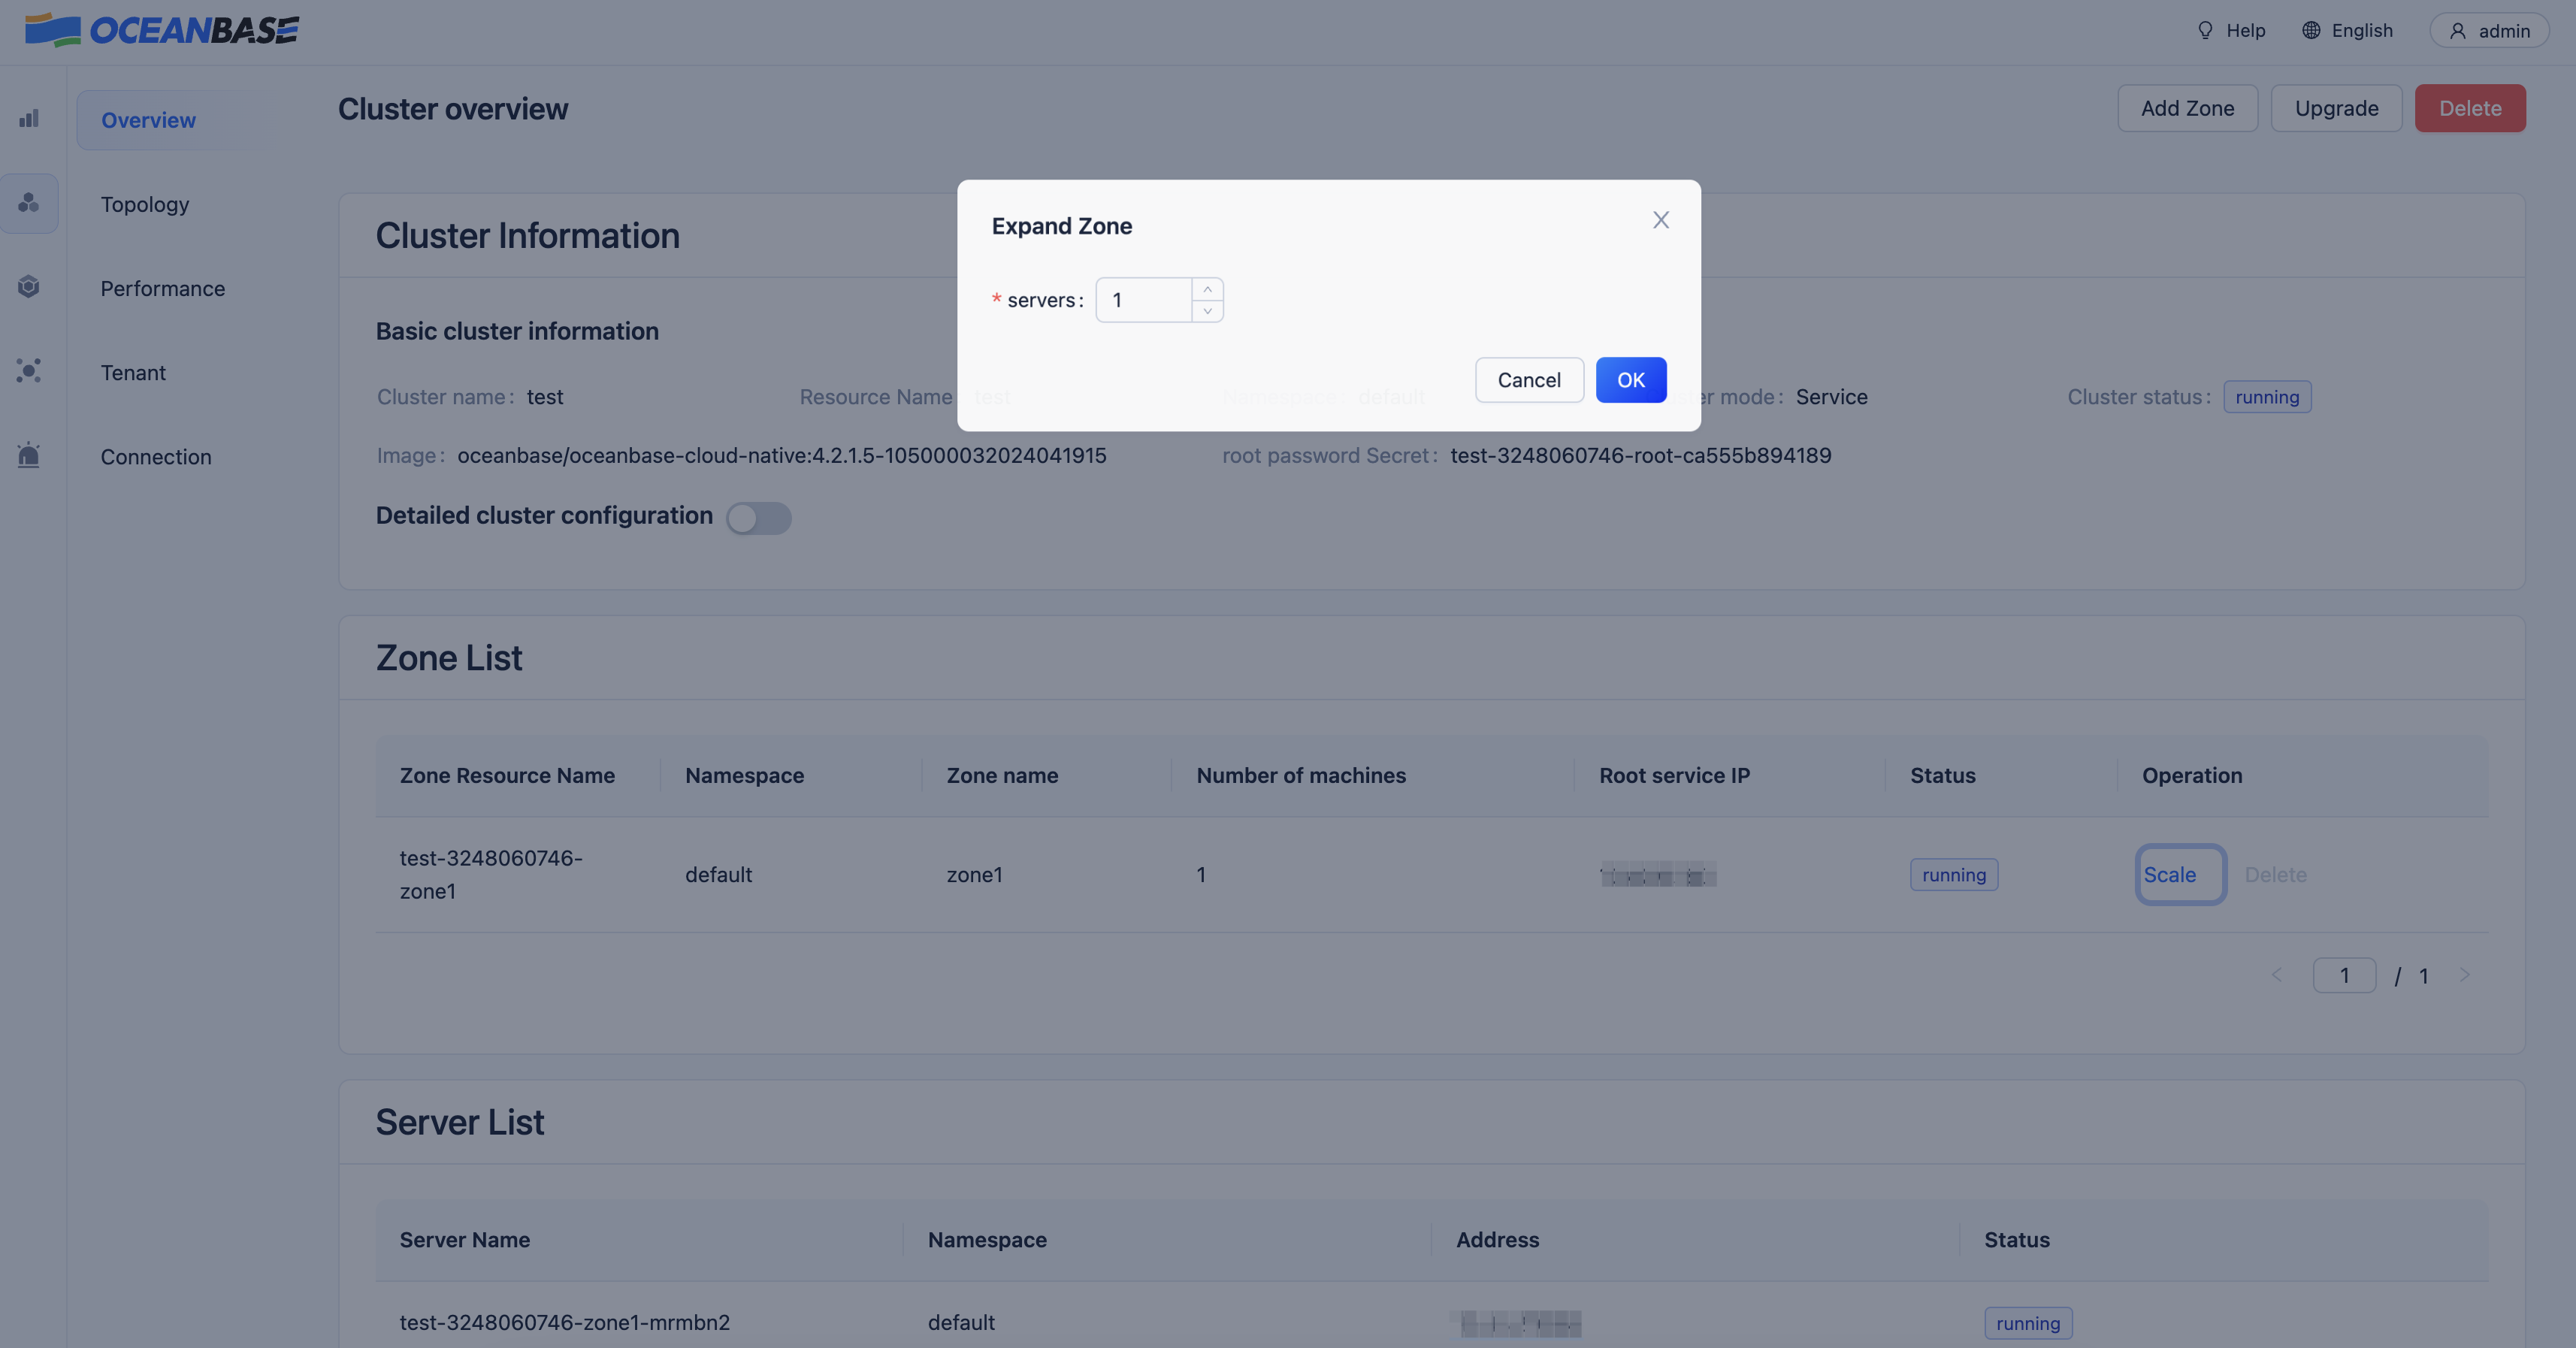
Task: Confirm Expand Zone with OK
Action: 1631,380
